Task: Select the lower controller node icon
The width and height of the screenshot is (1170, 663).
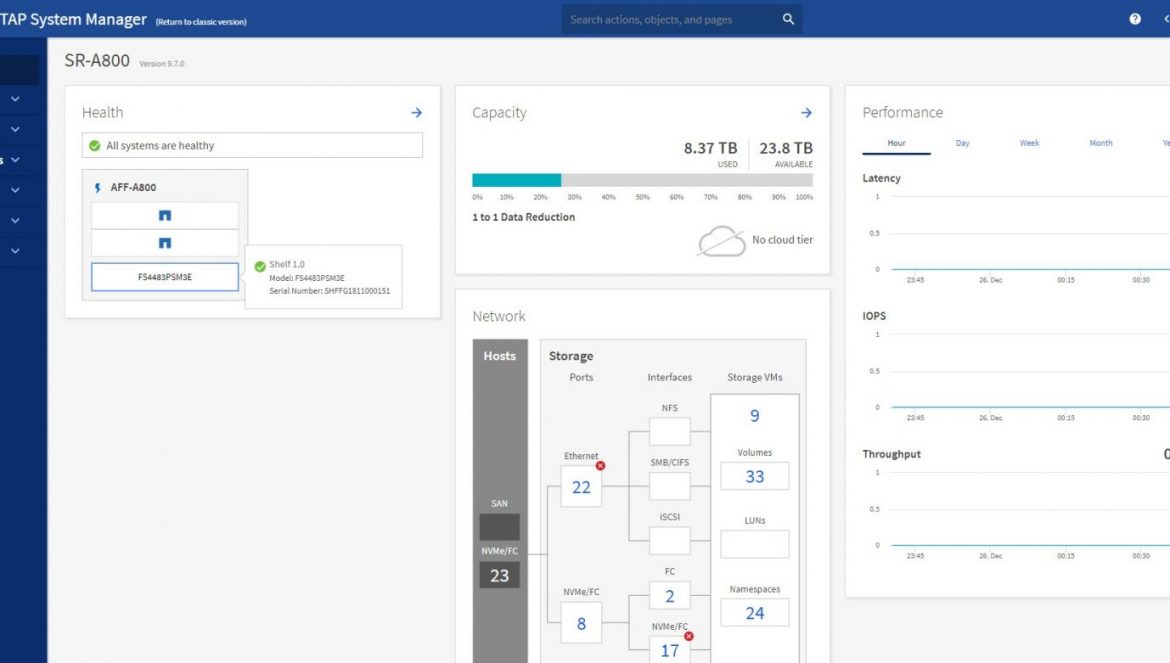Action: coord(165,242)
